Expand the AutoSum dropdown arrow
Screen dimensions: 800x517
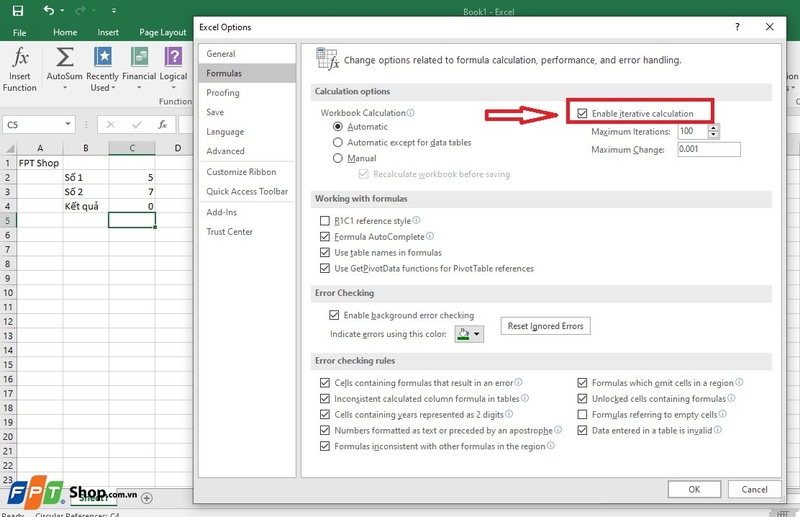pos(65,88)
